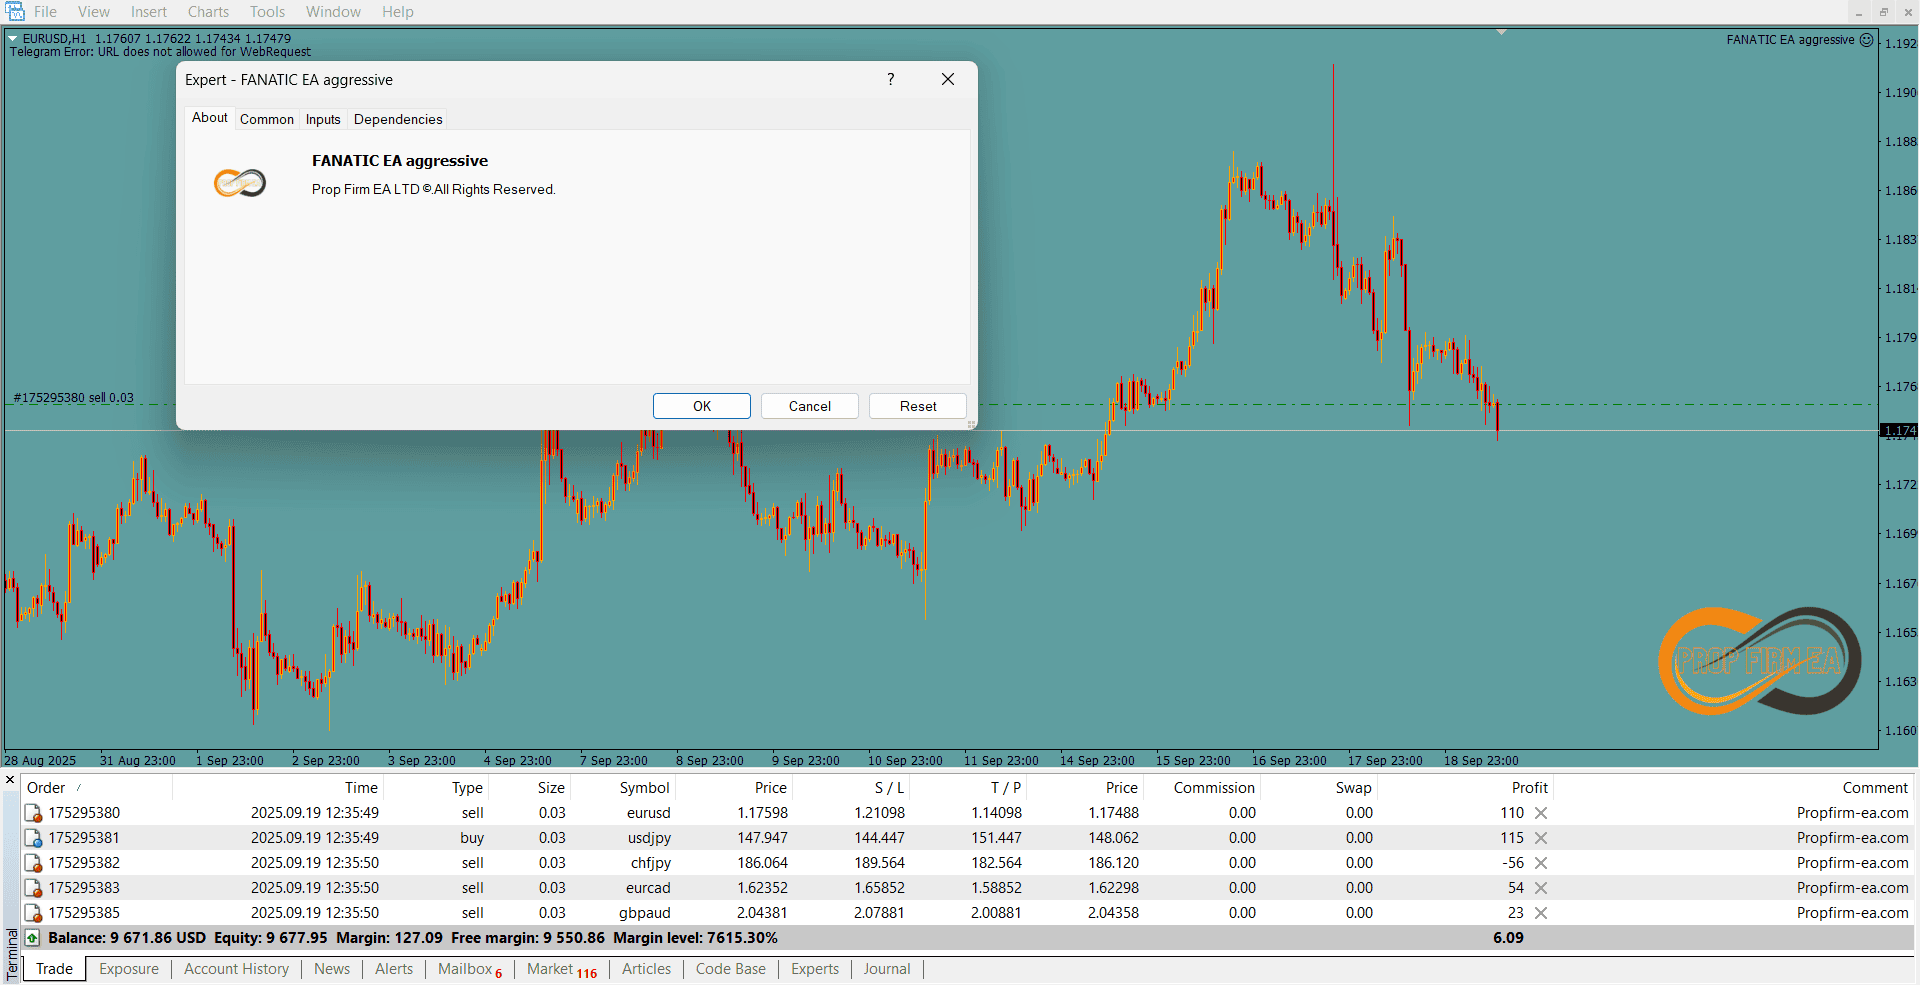The width and height of the screenshot is (1920, 985).
Task: Click the MetaTrader application icon
Action: click(15, 12)
